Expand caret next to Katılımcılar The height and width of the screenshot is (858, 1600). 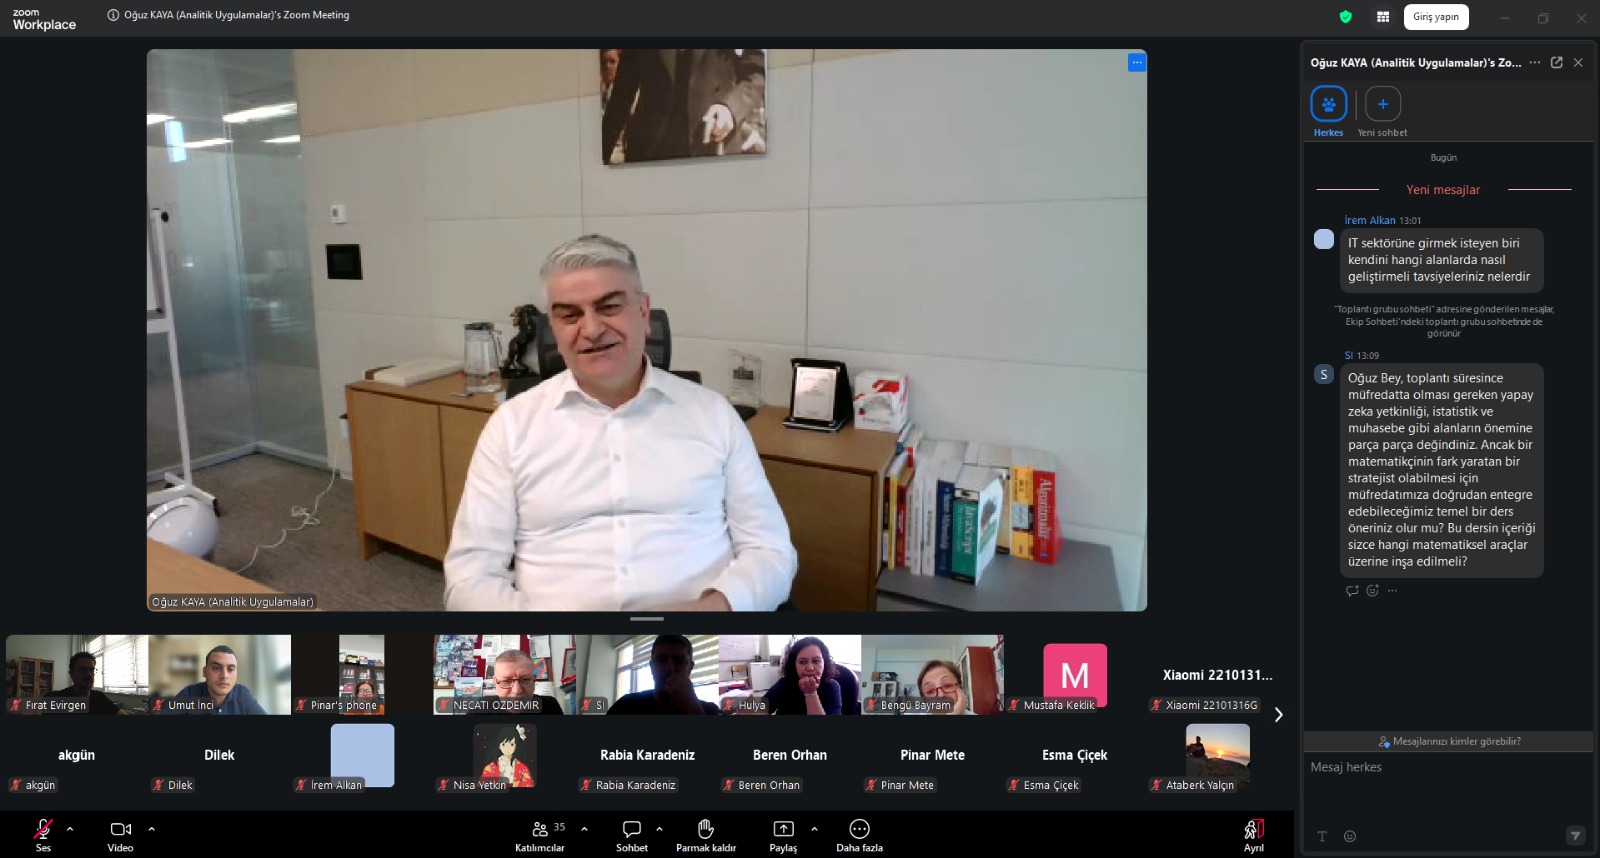click(584, 829)
